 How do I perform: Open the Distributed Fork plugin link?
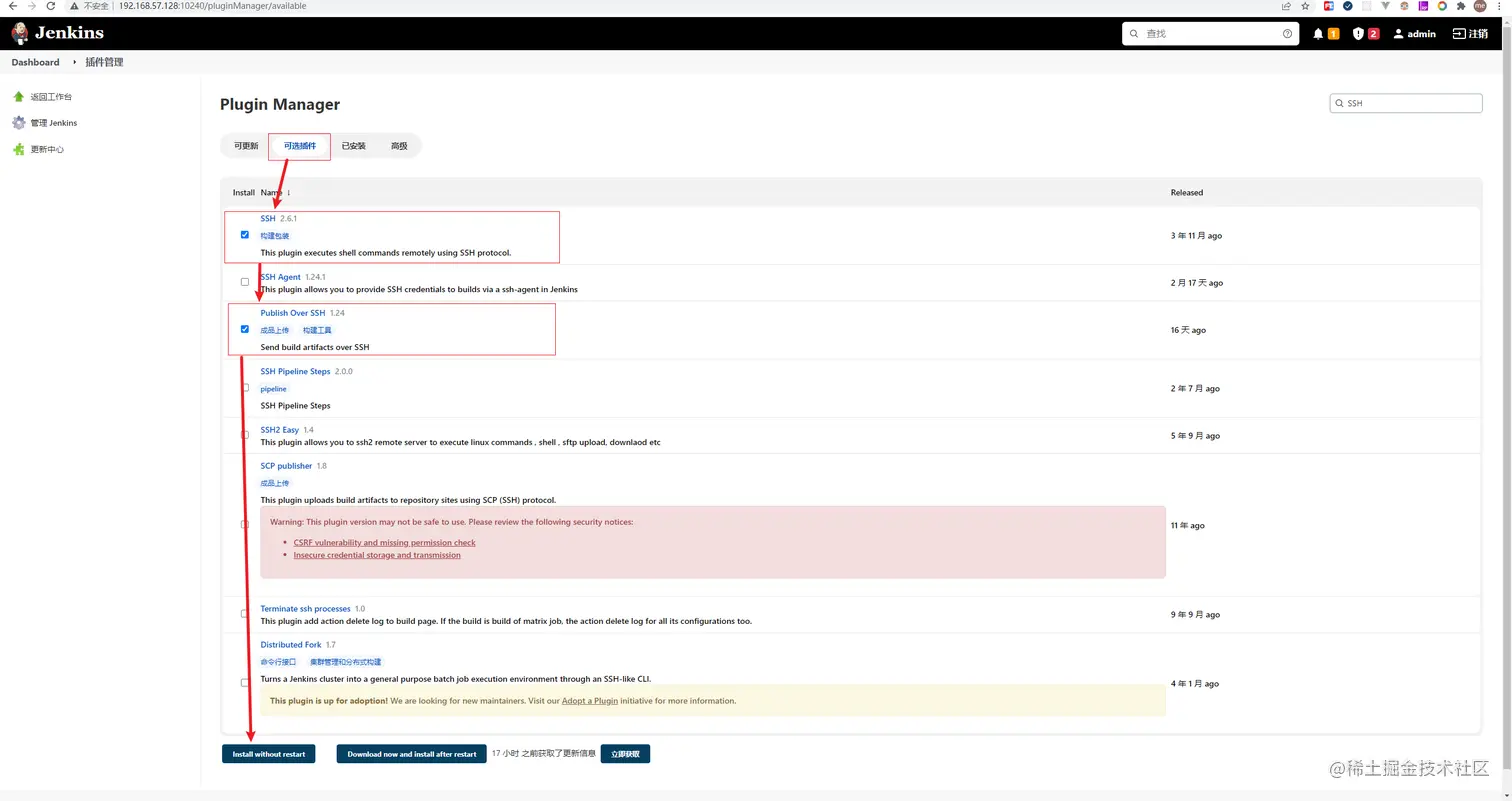click(291, 645)
